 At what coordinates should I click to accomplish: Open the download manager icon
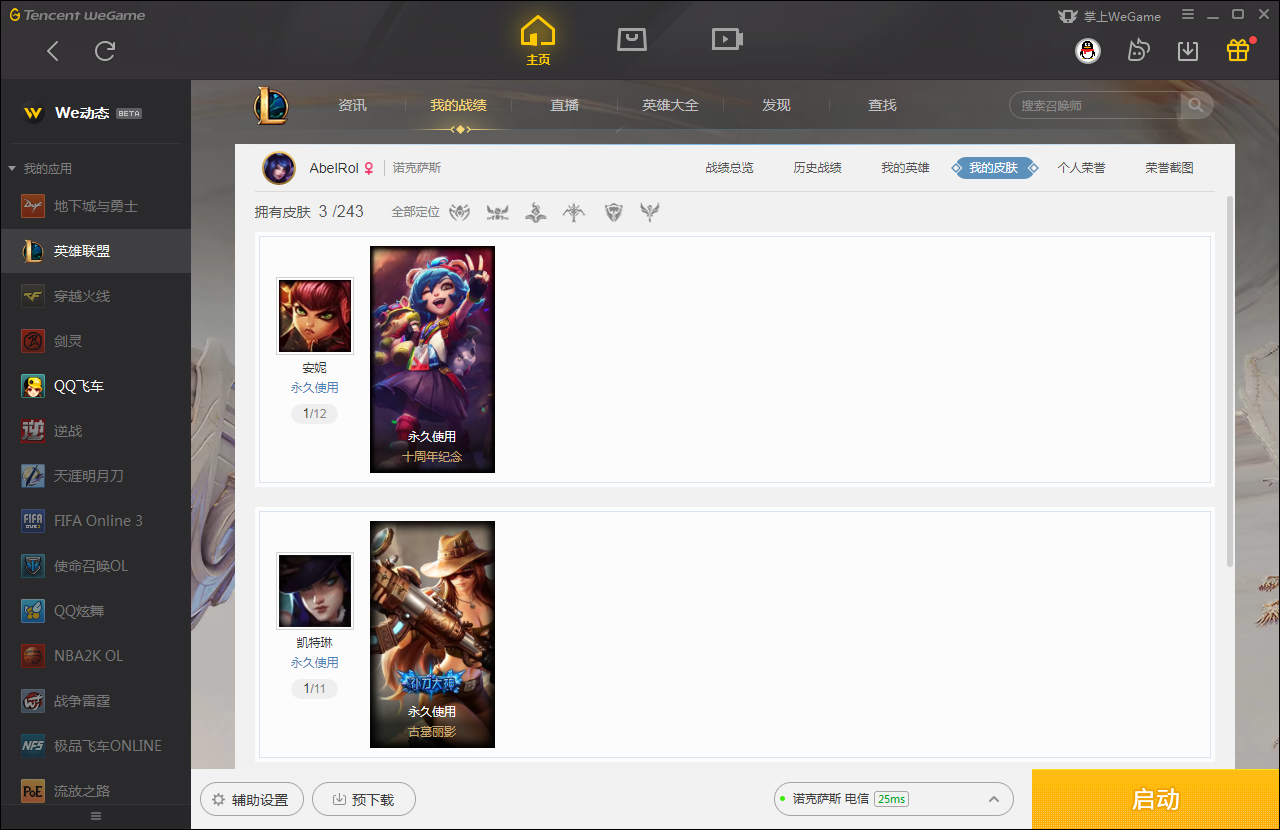(1188, 51)
